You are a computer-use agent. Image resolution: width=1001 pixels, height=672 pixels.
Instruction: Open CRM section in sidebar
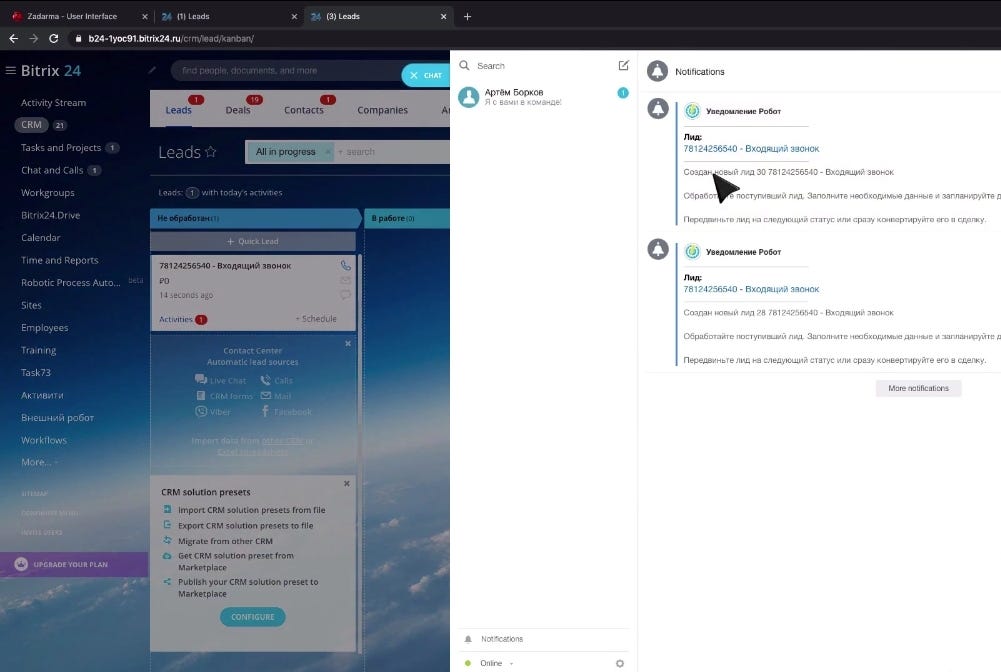(x=31, y=125)
